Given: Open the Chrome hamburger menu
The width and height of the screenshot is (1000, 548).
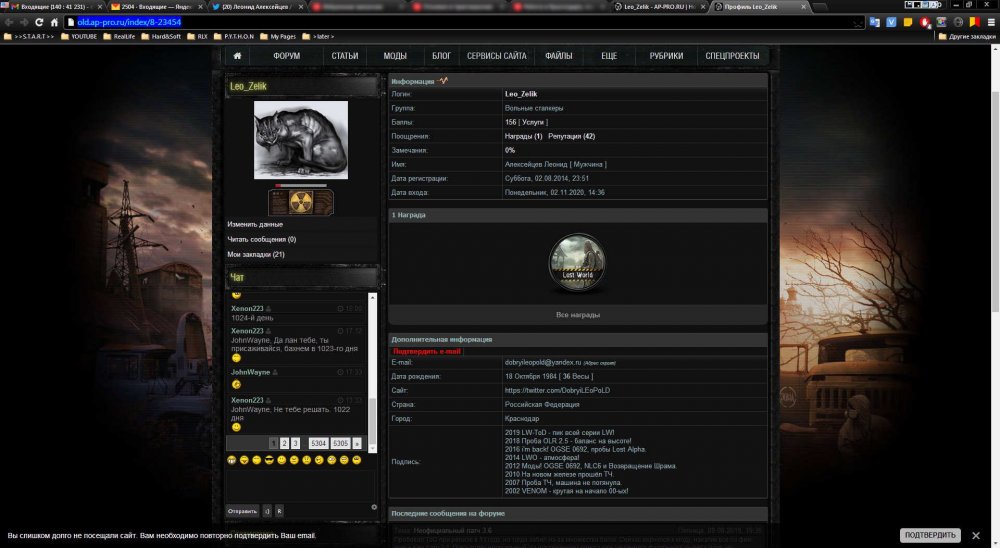Looking at the screenshot, I should click(x=990, y=22).
